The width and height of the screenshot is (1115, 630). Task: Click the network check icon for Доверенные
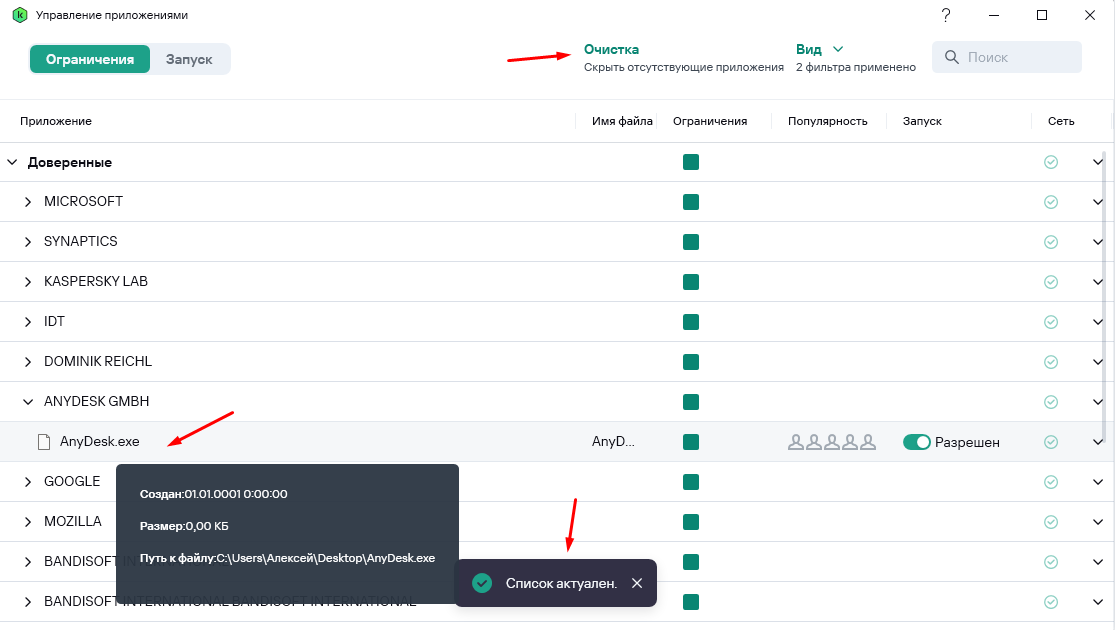tap(1051, 162)
